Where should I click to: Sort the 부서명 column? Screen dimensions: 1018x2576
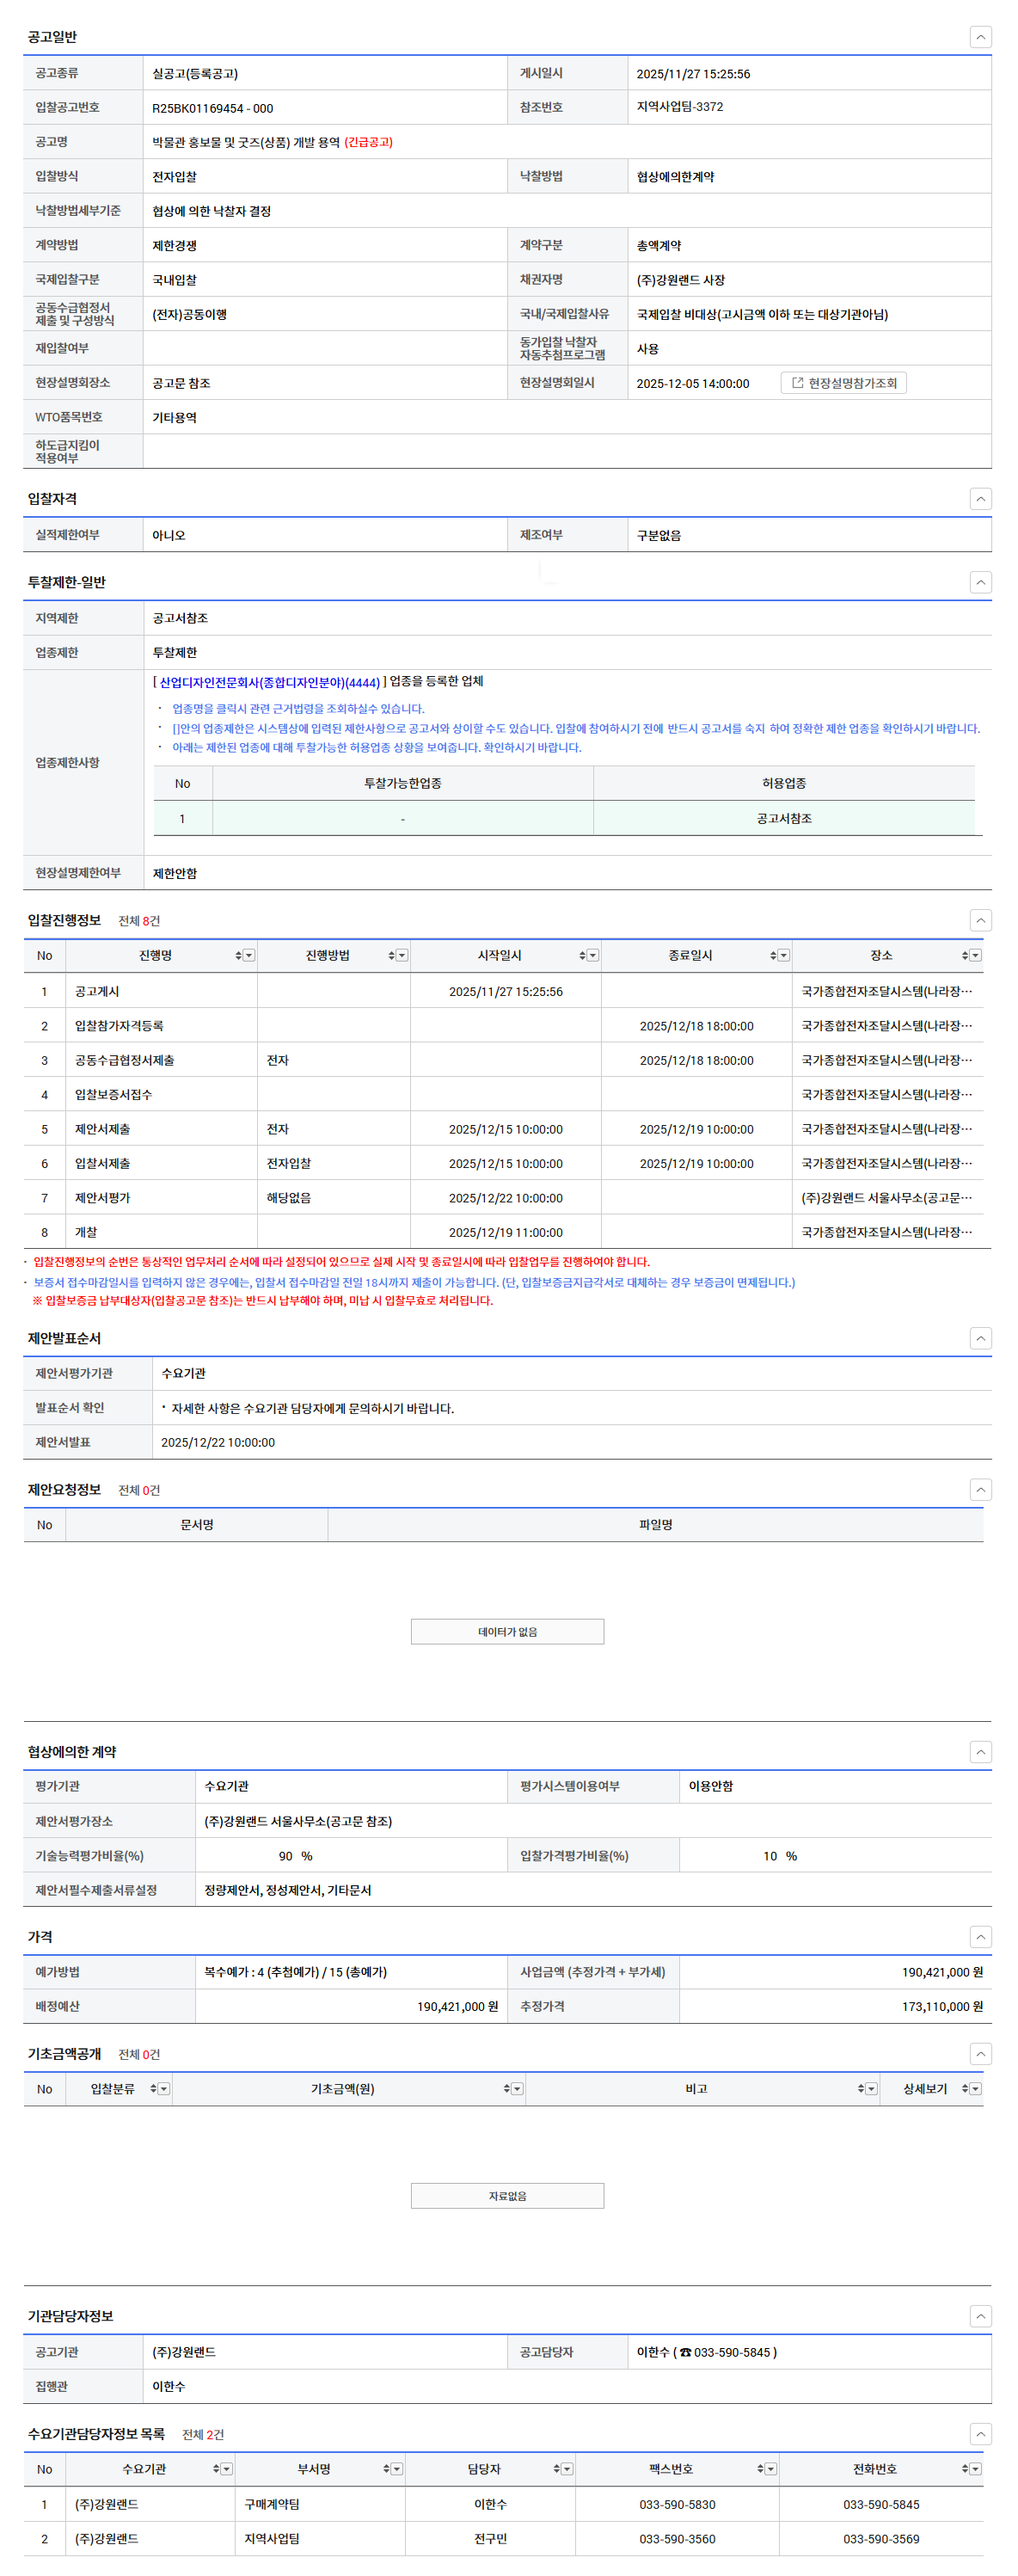tap(386, 2469)
